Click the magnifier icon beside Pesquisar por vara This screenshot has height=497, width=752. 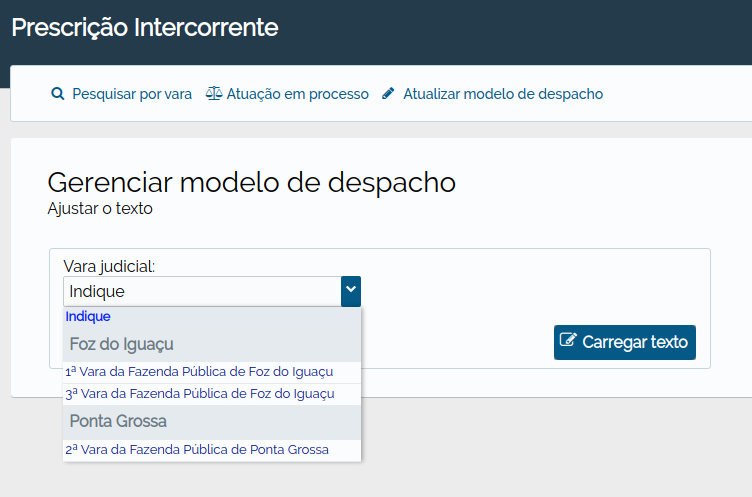click(x=58, y=94)
